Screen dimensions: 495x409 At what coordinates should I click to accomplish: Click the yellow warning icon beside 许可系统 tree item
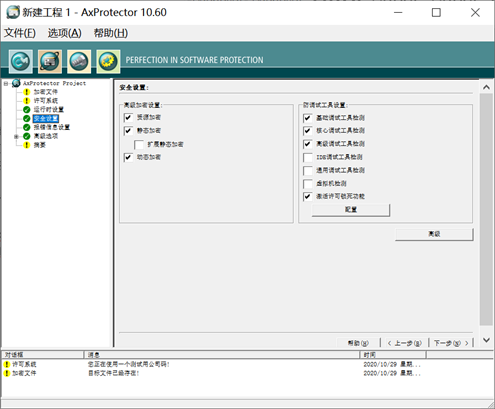pos(27,101)
